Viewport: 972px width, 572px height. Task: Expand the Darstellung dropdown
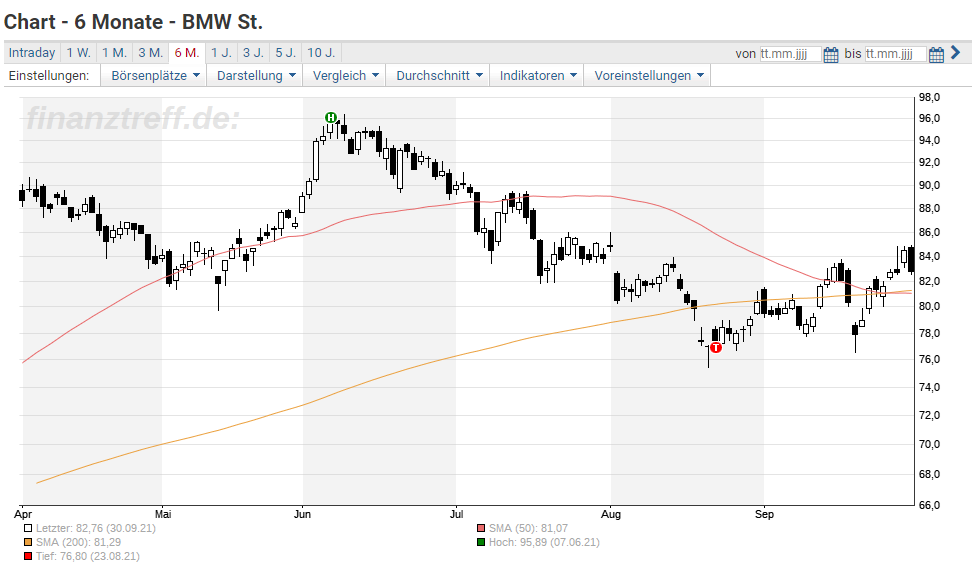click(x=255, y=76)
